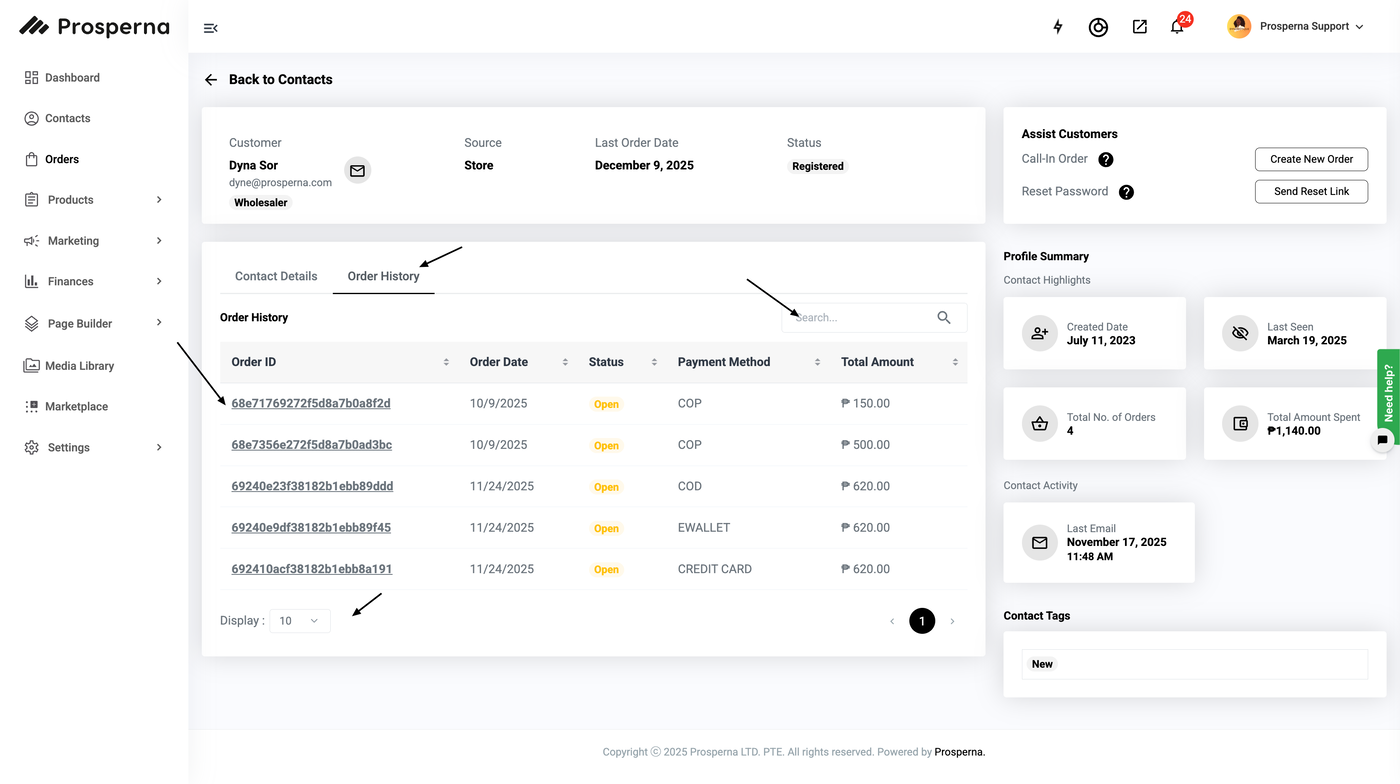Switch to the Contact Details tab
Screen dimensions: 1400x784
[x=276, y=276]
